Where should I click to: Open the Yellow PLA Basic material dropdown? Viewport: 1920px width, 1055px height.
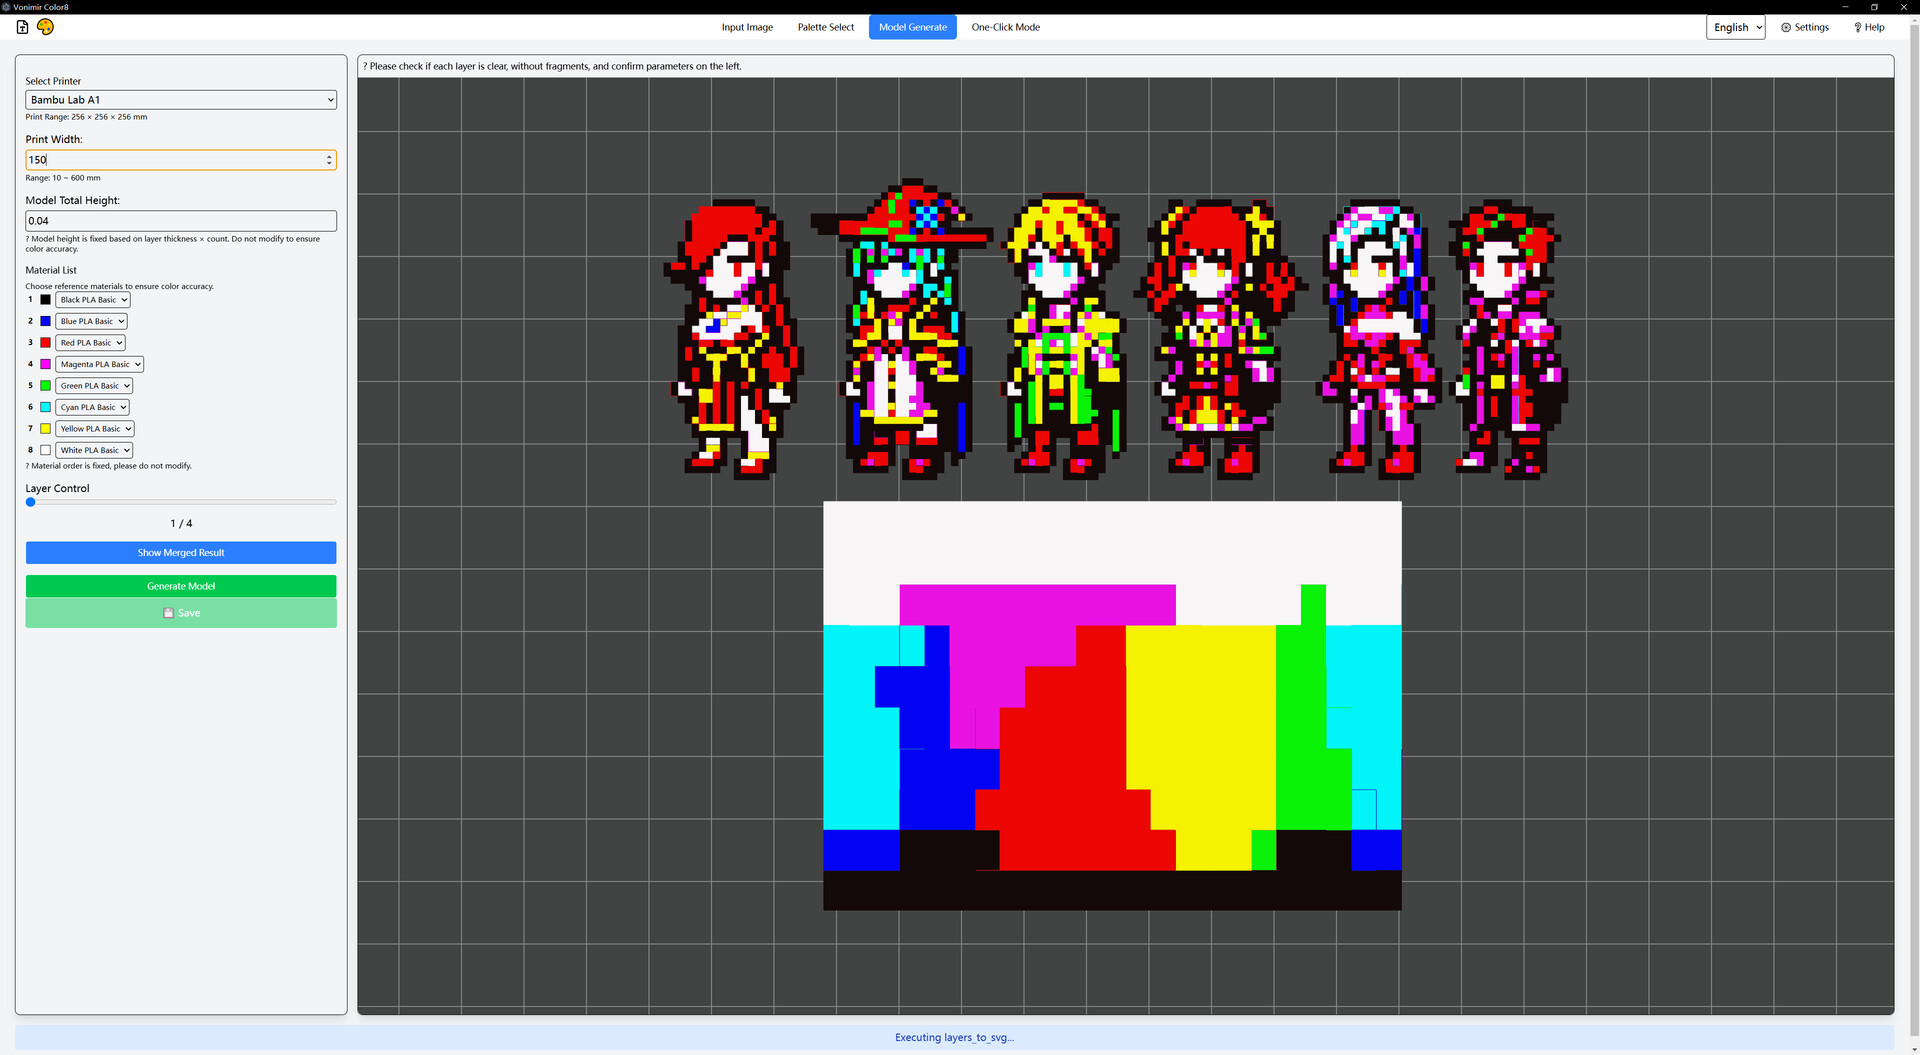coord(94,428)
